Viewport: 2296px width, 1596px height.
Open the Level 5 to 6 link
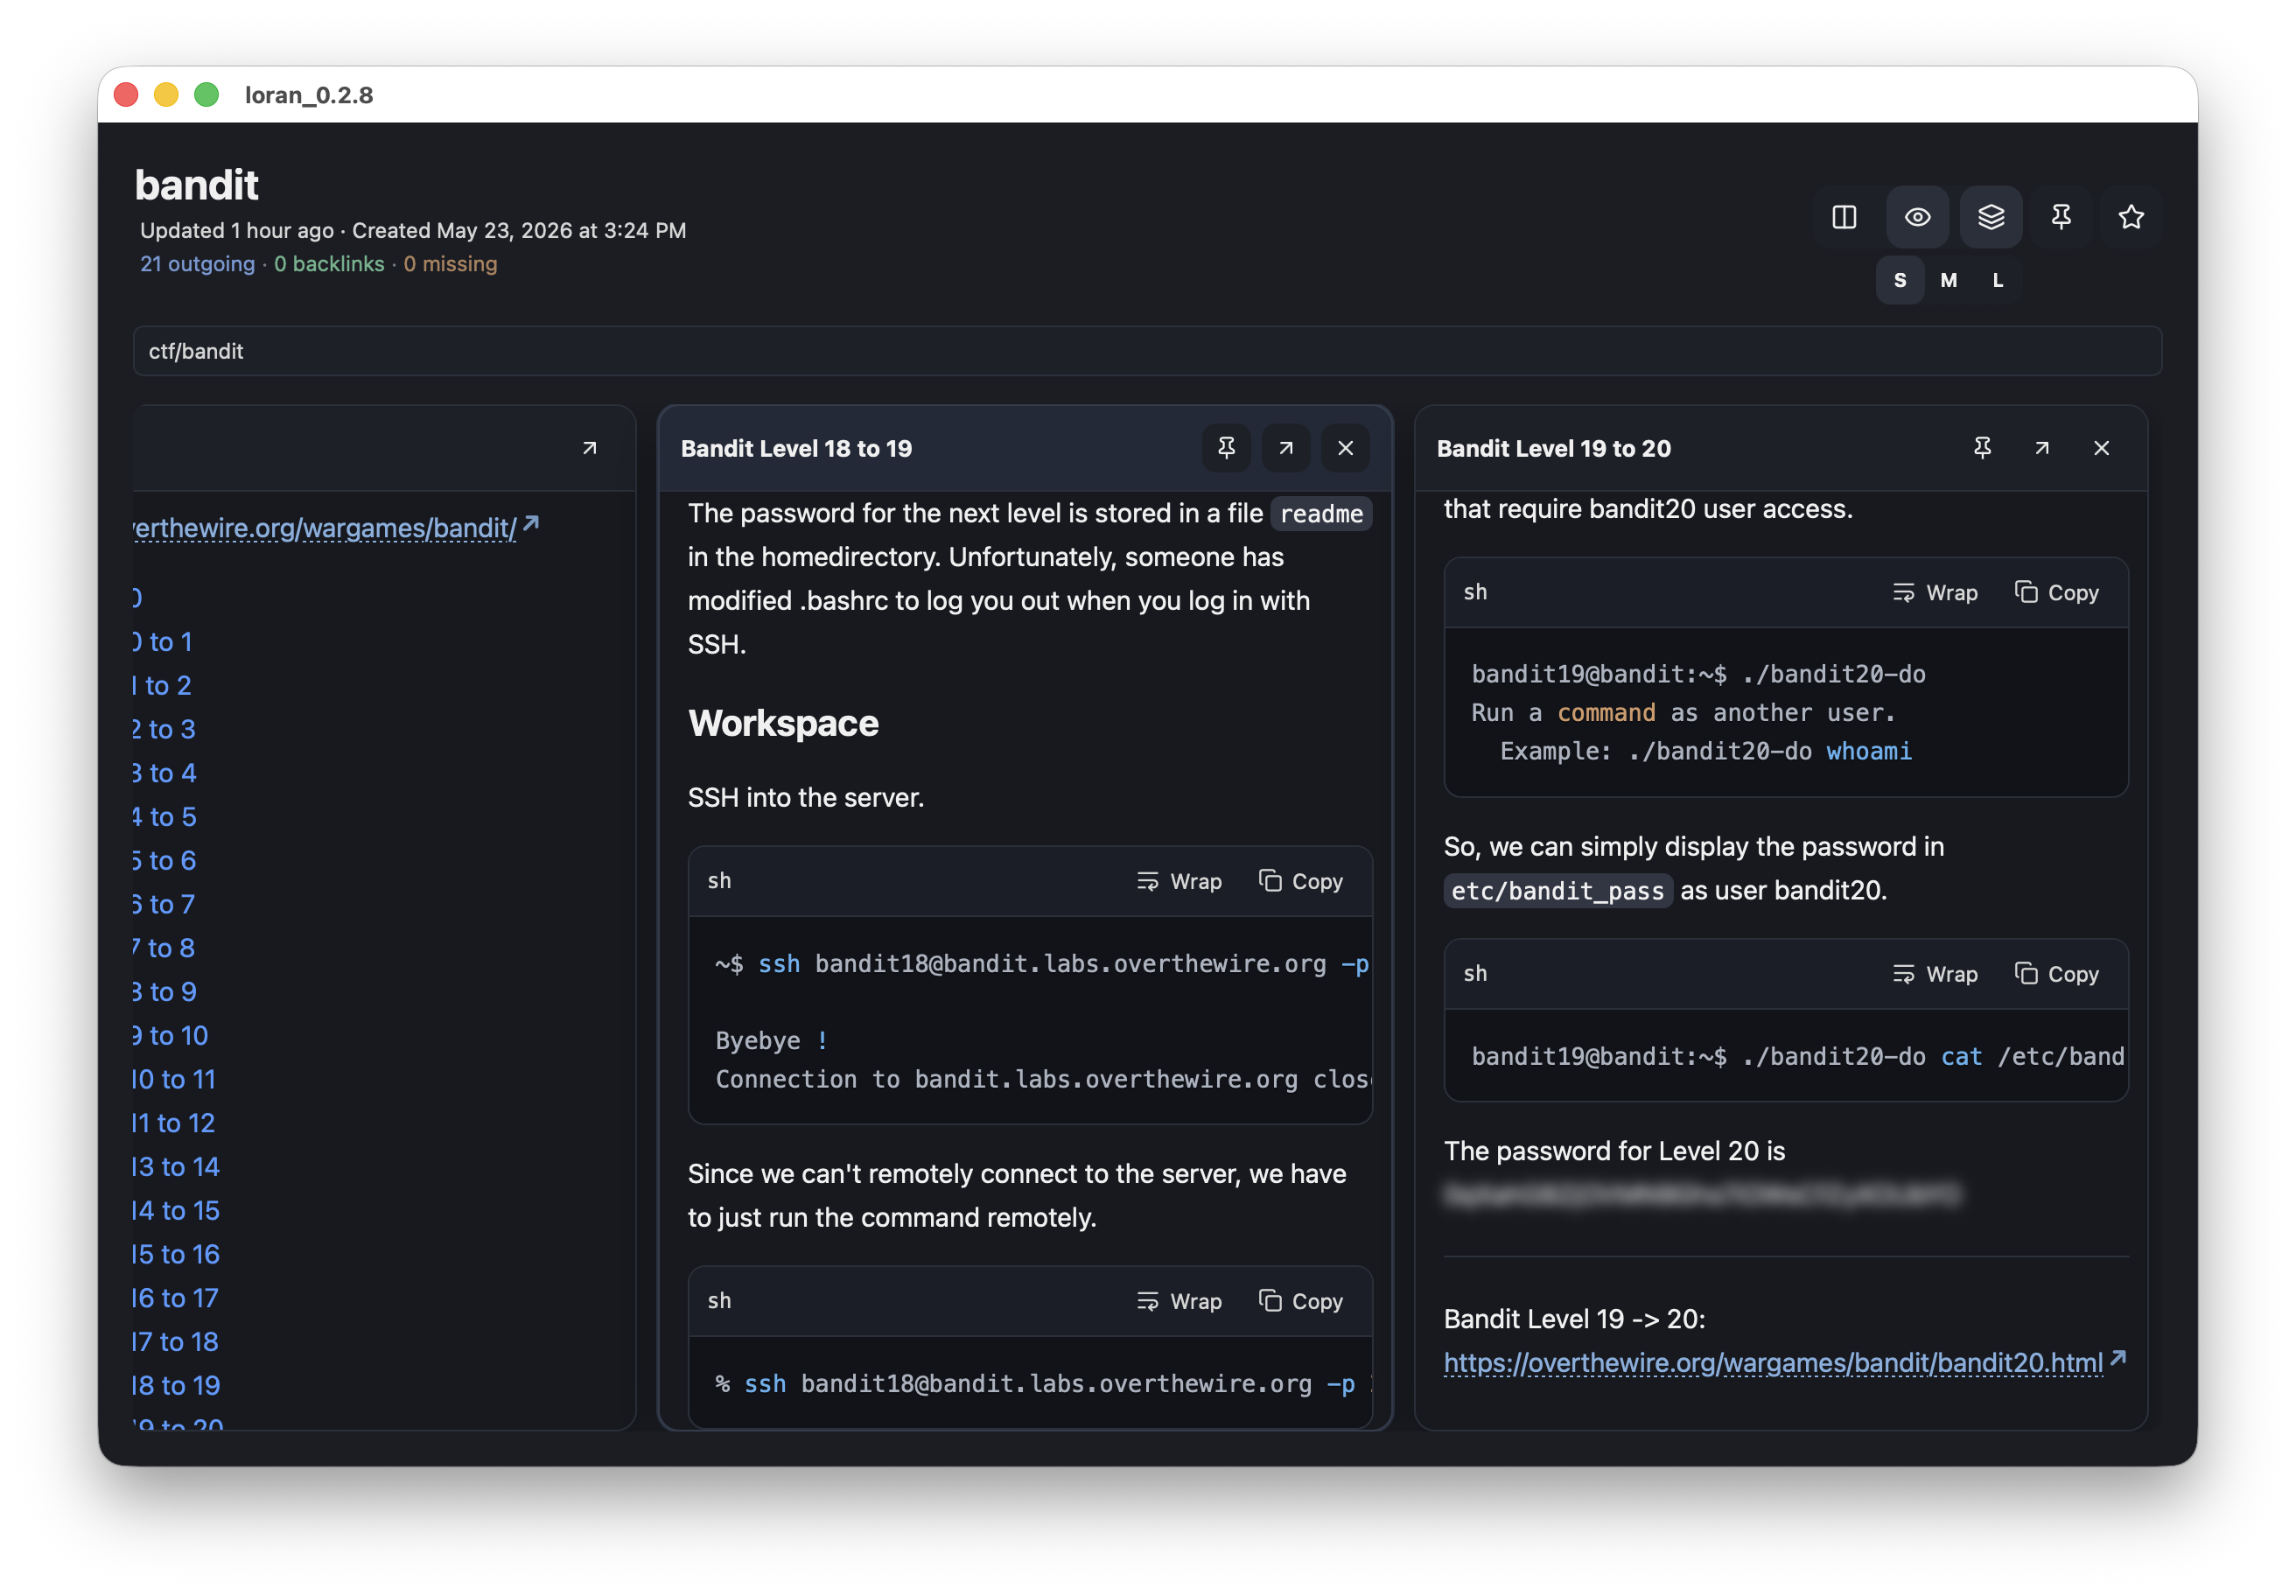(x=165, y=860)
